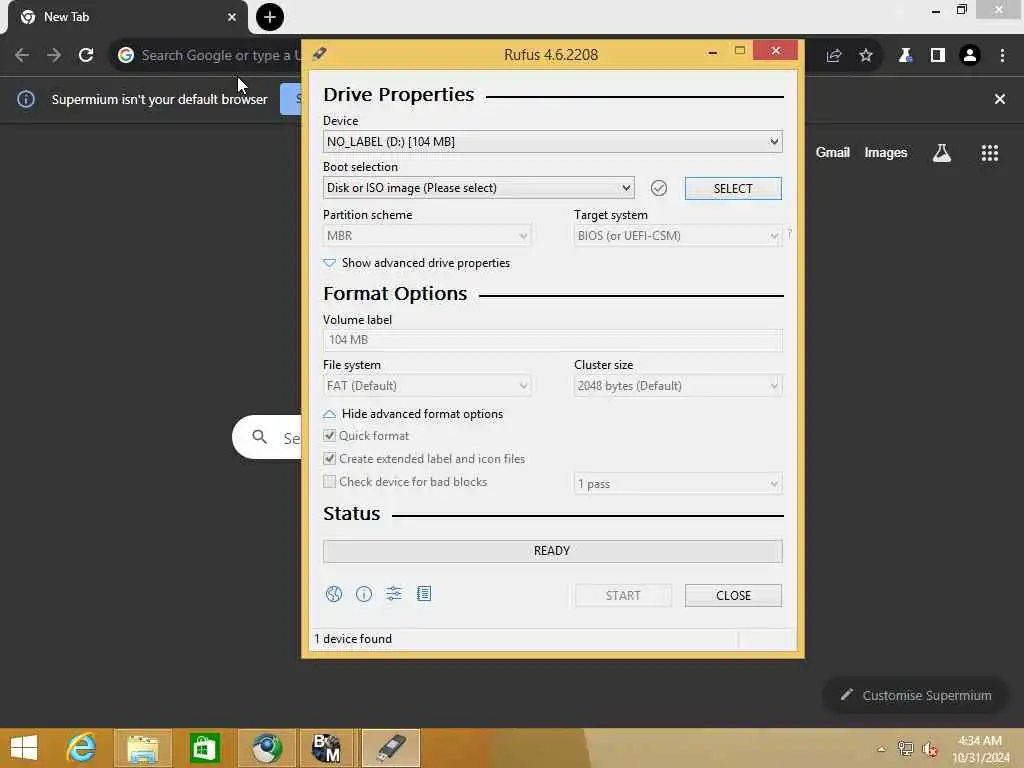Screen dimensions: 1024x768
Task: Open the browser three-dot menu
Action: pos(1002,56)
